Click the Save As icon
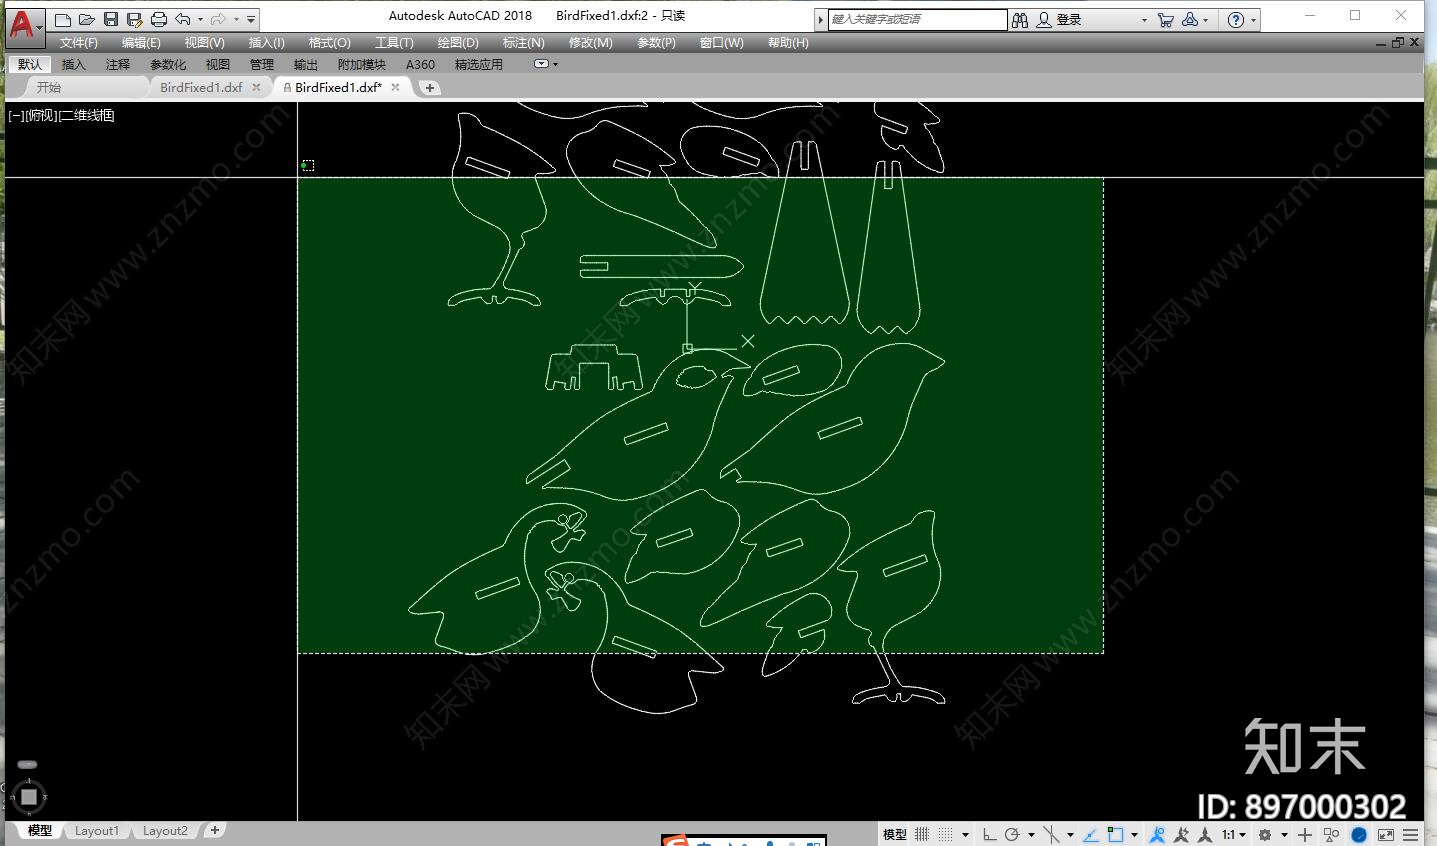The image size is (1437, 846). tap(135, 19)
